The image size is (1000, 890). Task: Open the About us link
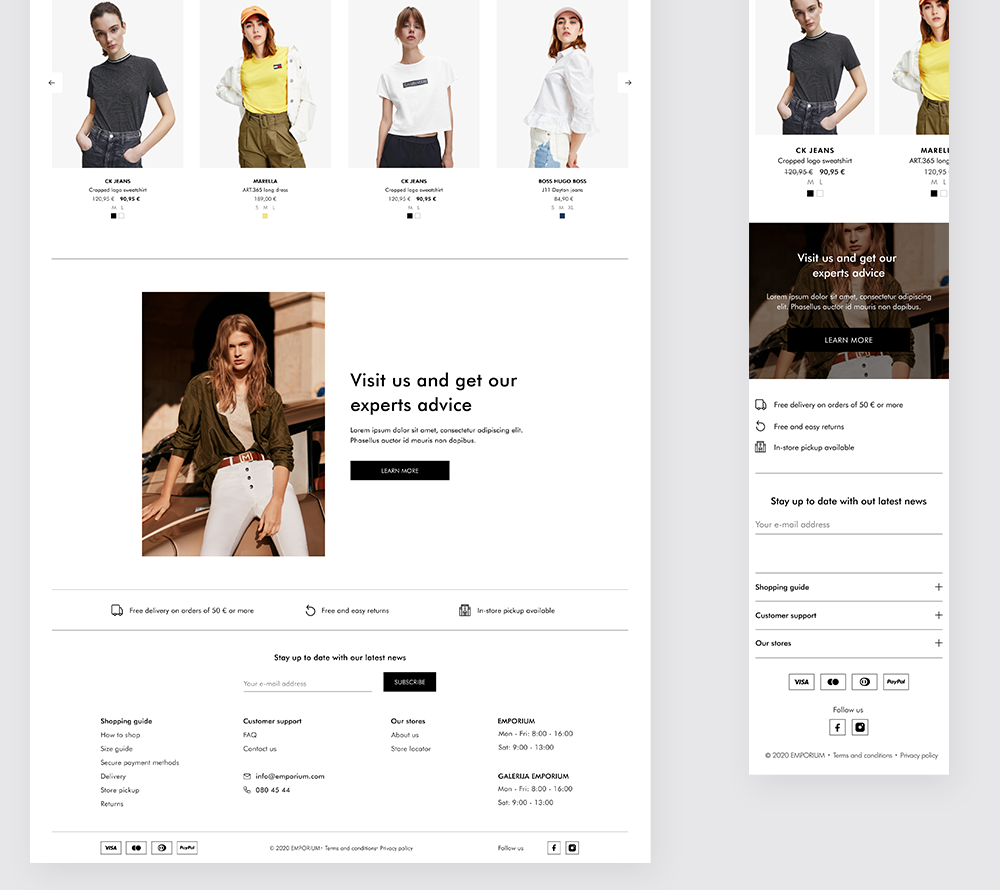pyautogui.click(x=405, y=735)
